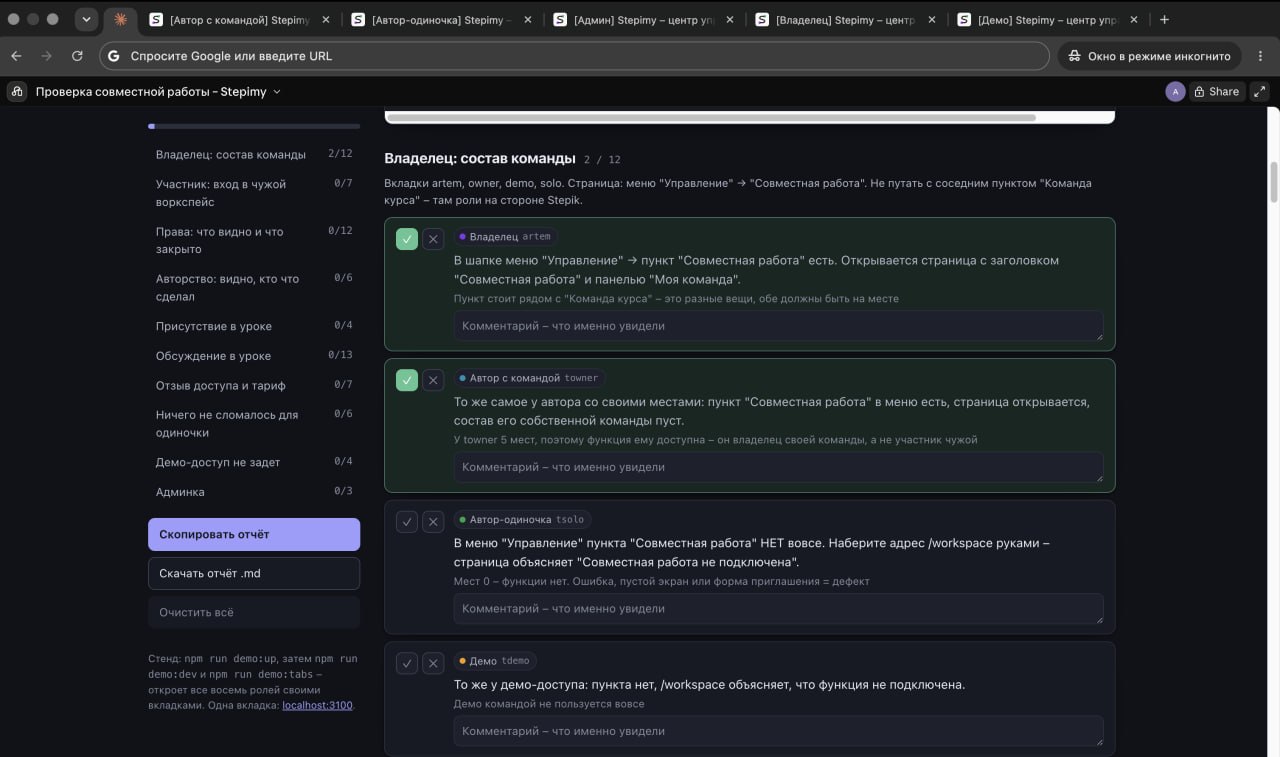Click the Скопировать отчёт button
The height and width of the screenshot is (757, 1280).
(254, 534)
